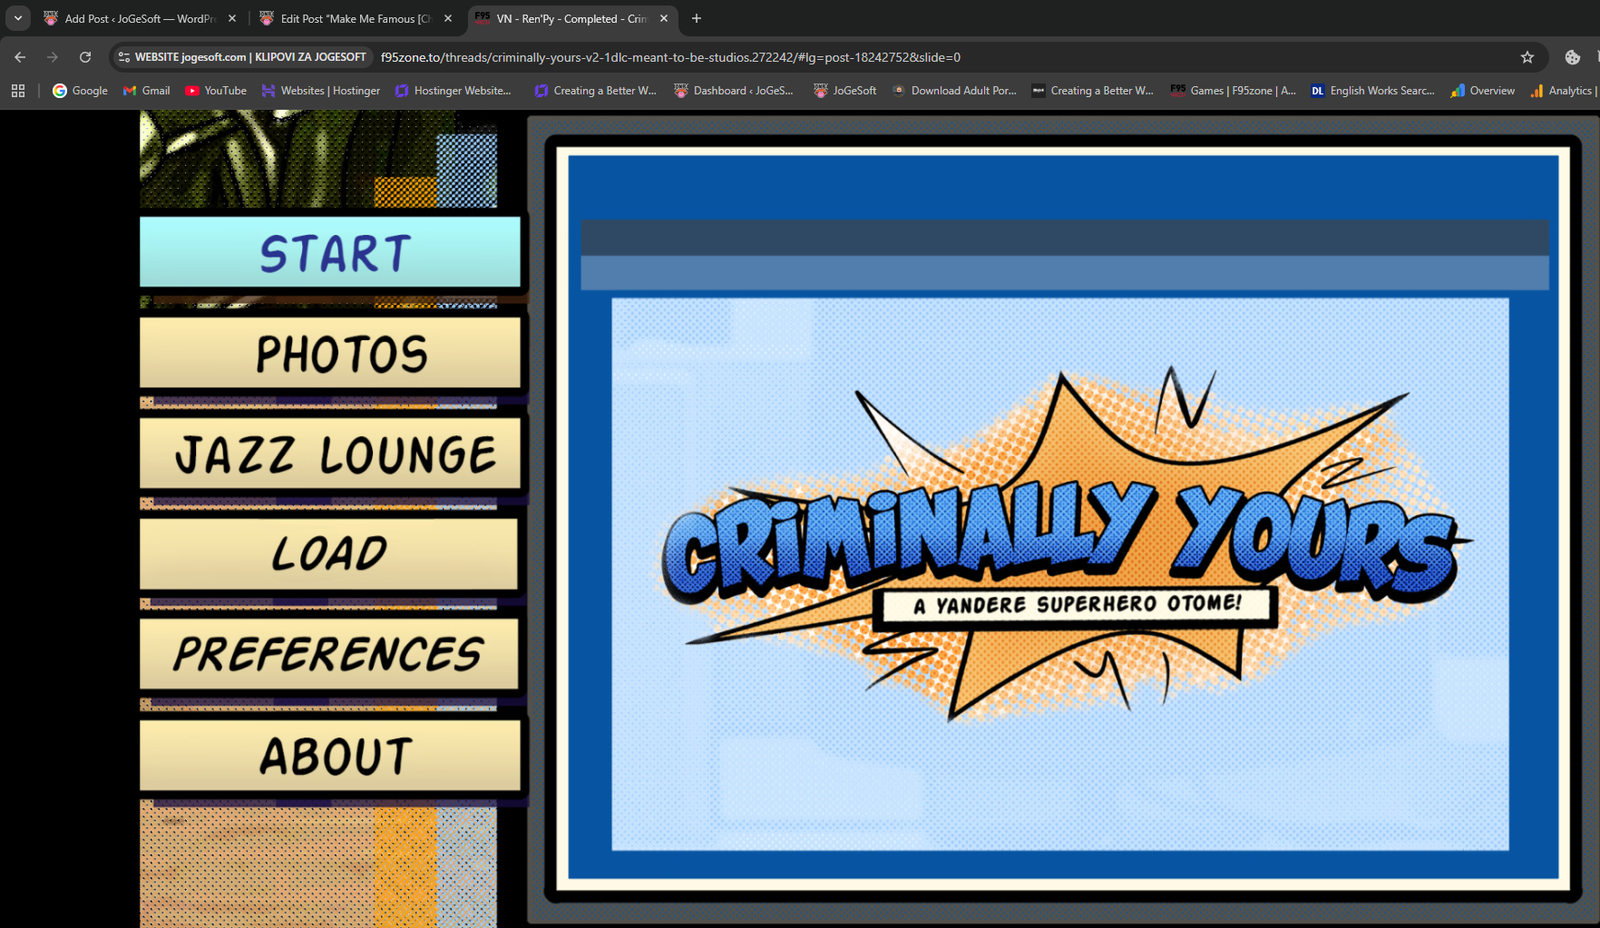Viewport: 1600px width, 928px height.
Task: Click the browser back arrow
Action: coord(20,57)
